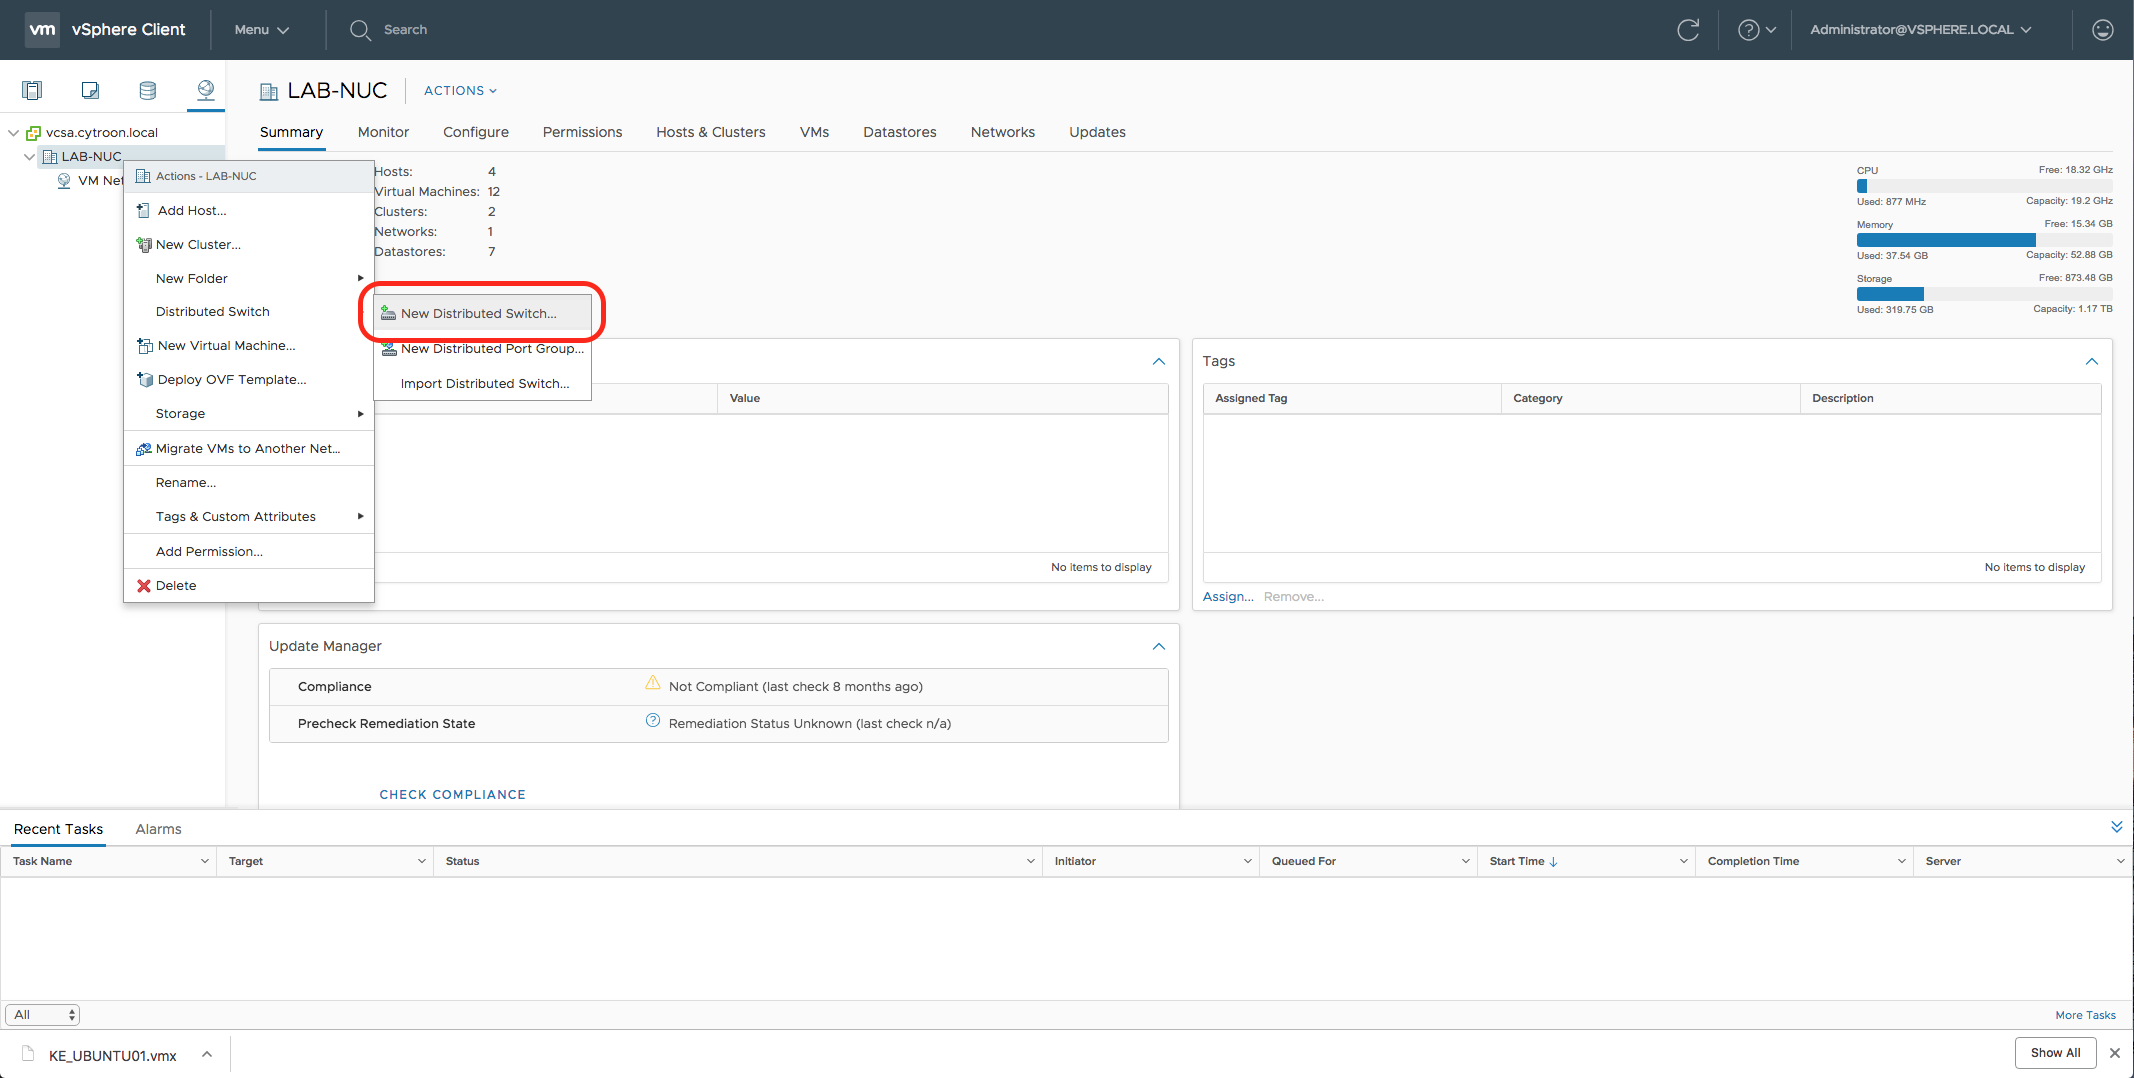The height and width of the screenshot is (1078, 2134).
Task: Click the VM Network icon in tree
Action: tap(64, 181)
